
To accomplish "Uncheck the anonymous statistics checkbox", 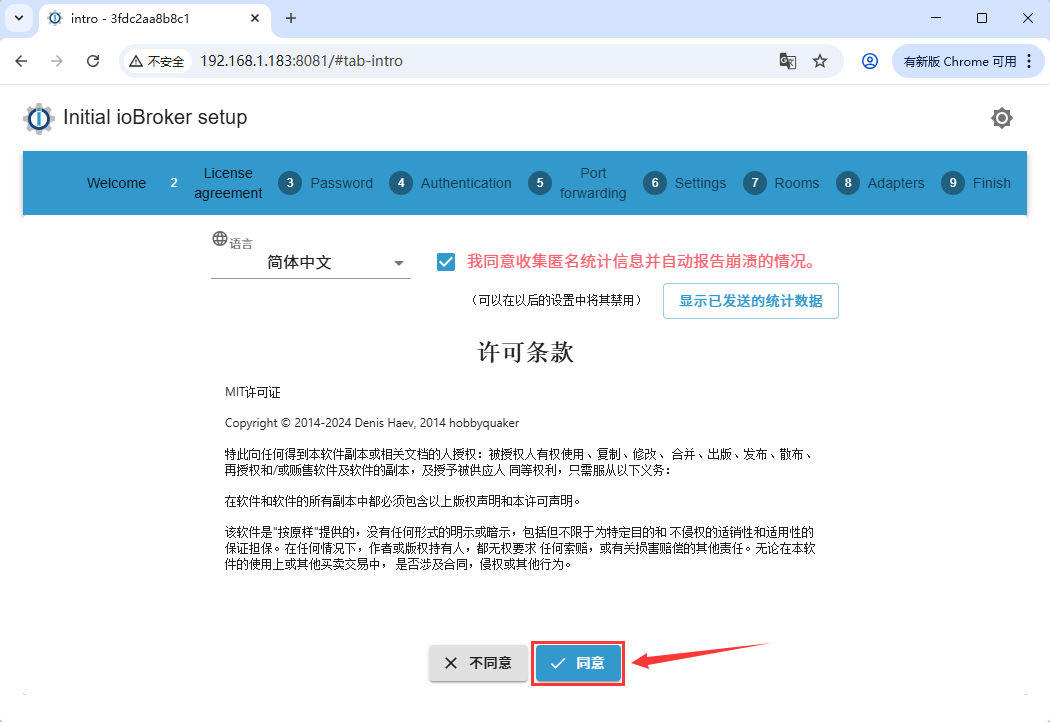I will [446, 262].
